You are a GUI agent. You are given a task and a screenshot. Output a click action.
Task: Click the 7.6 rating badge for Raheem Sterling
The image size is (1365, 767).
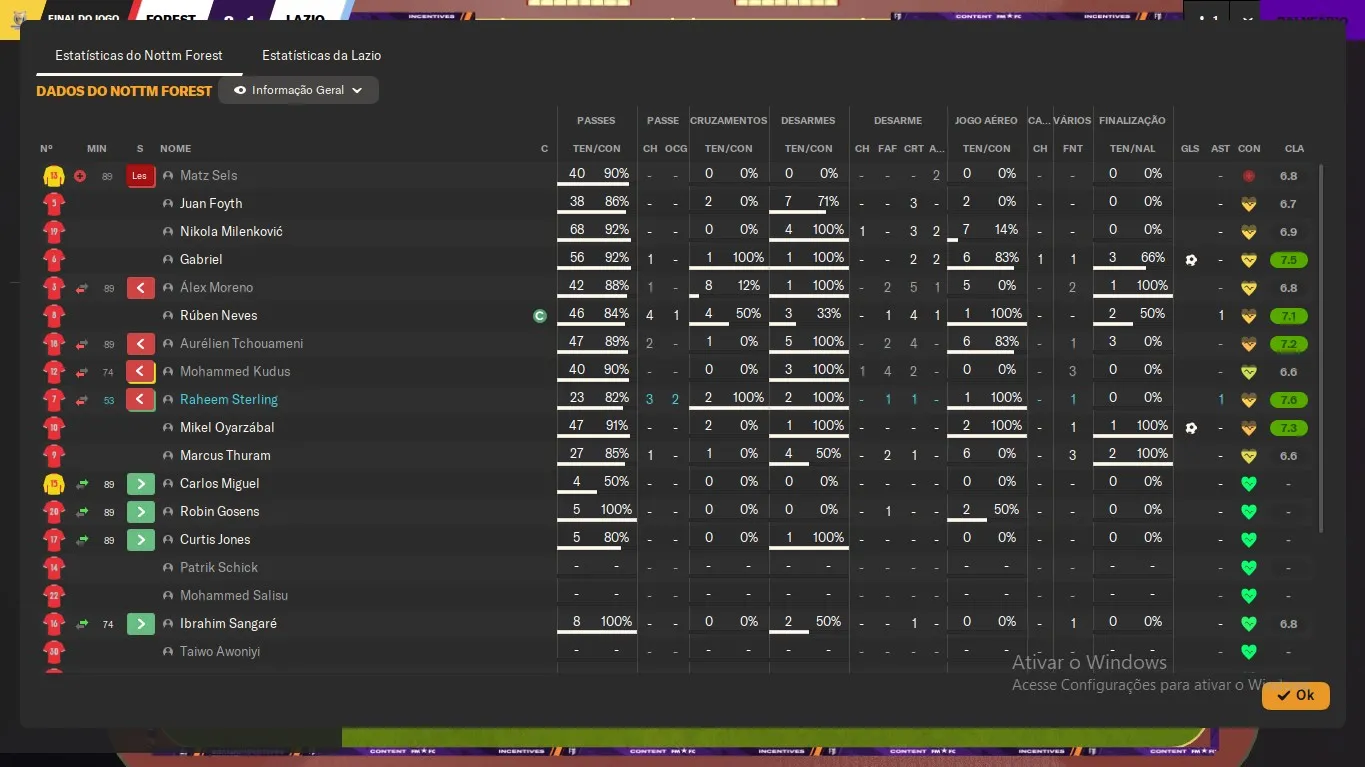pyautogui.click(x=1288, y=400)
